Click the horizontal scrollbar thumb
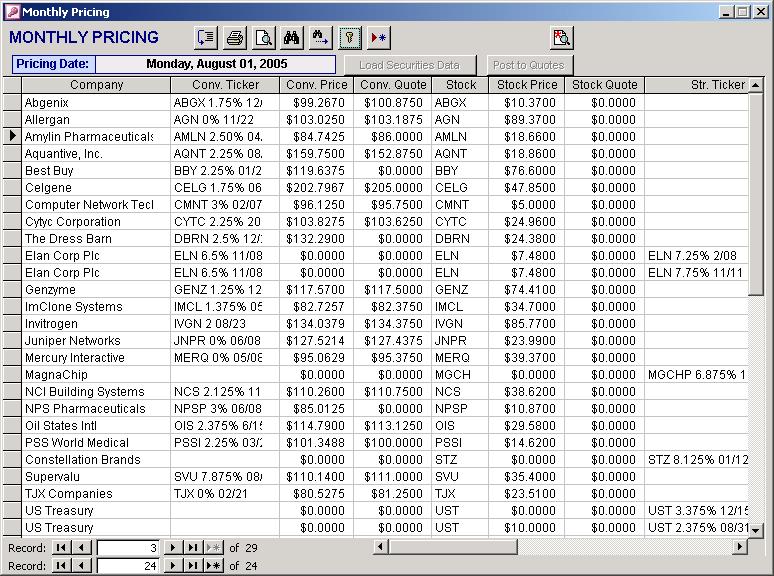Viewport: 774px width, 576px height. (453, 546)
